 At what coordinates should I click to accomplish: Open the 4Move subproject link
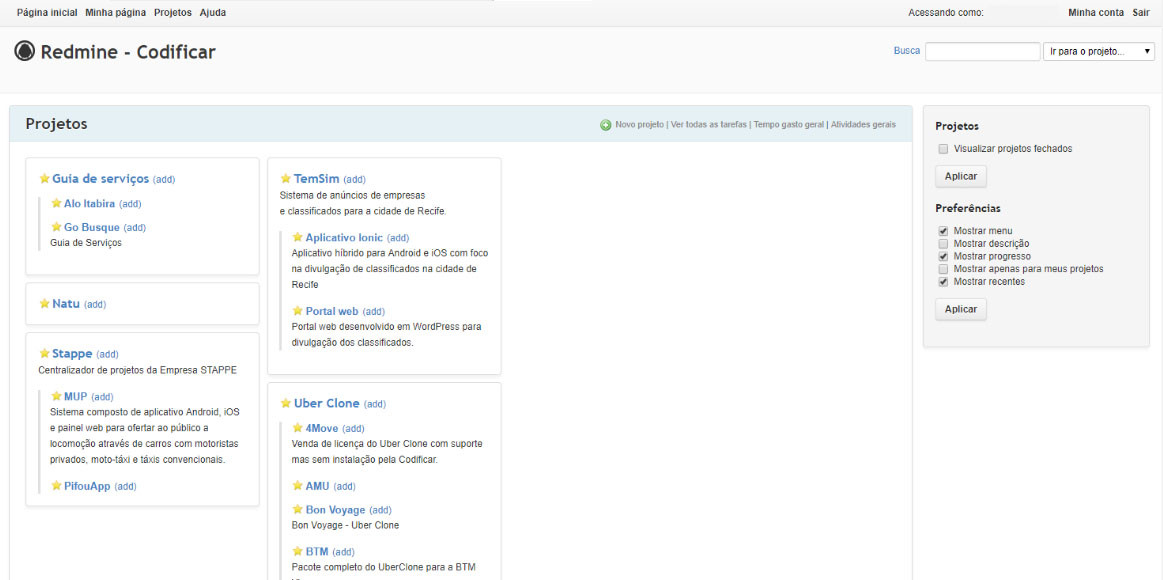[322, 428]
